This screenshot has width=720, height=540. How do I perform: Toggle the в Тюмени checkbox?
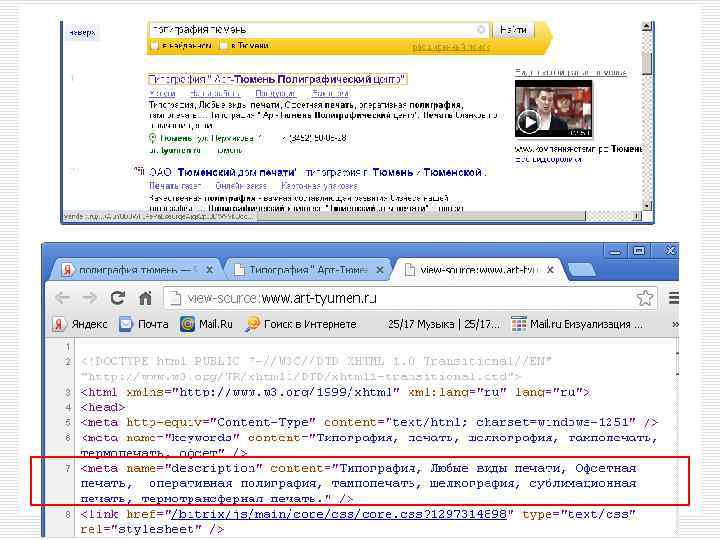pos(224,45)
